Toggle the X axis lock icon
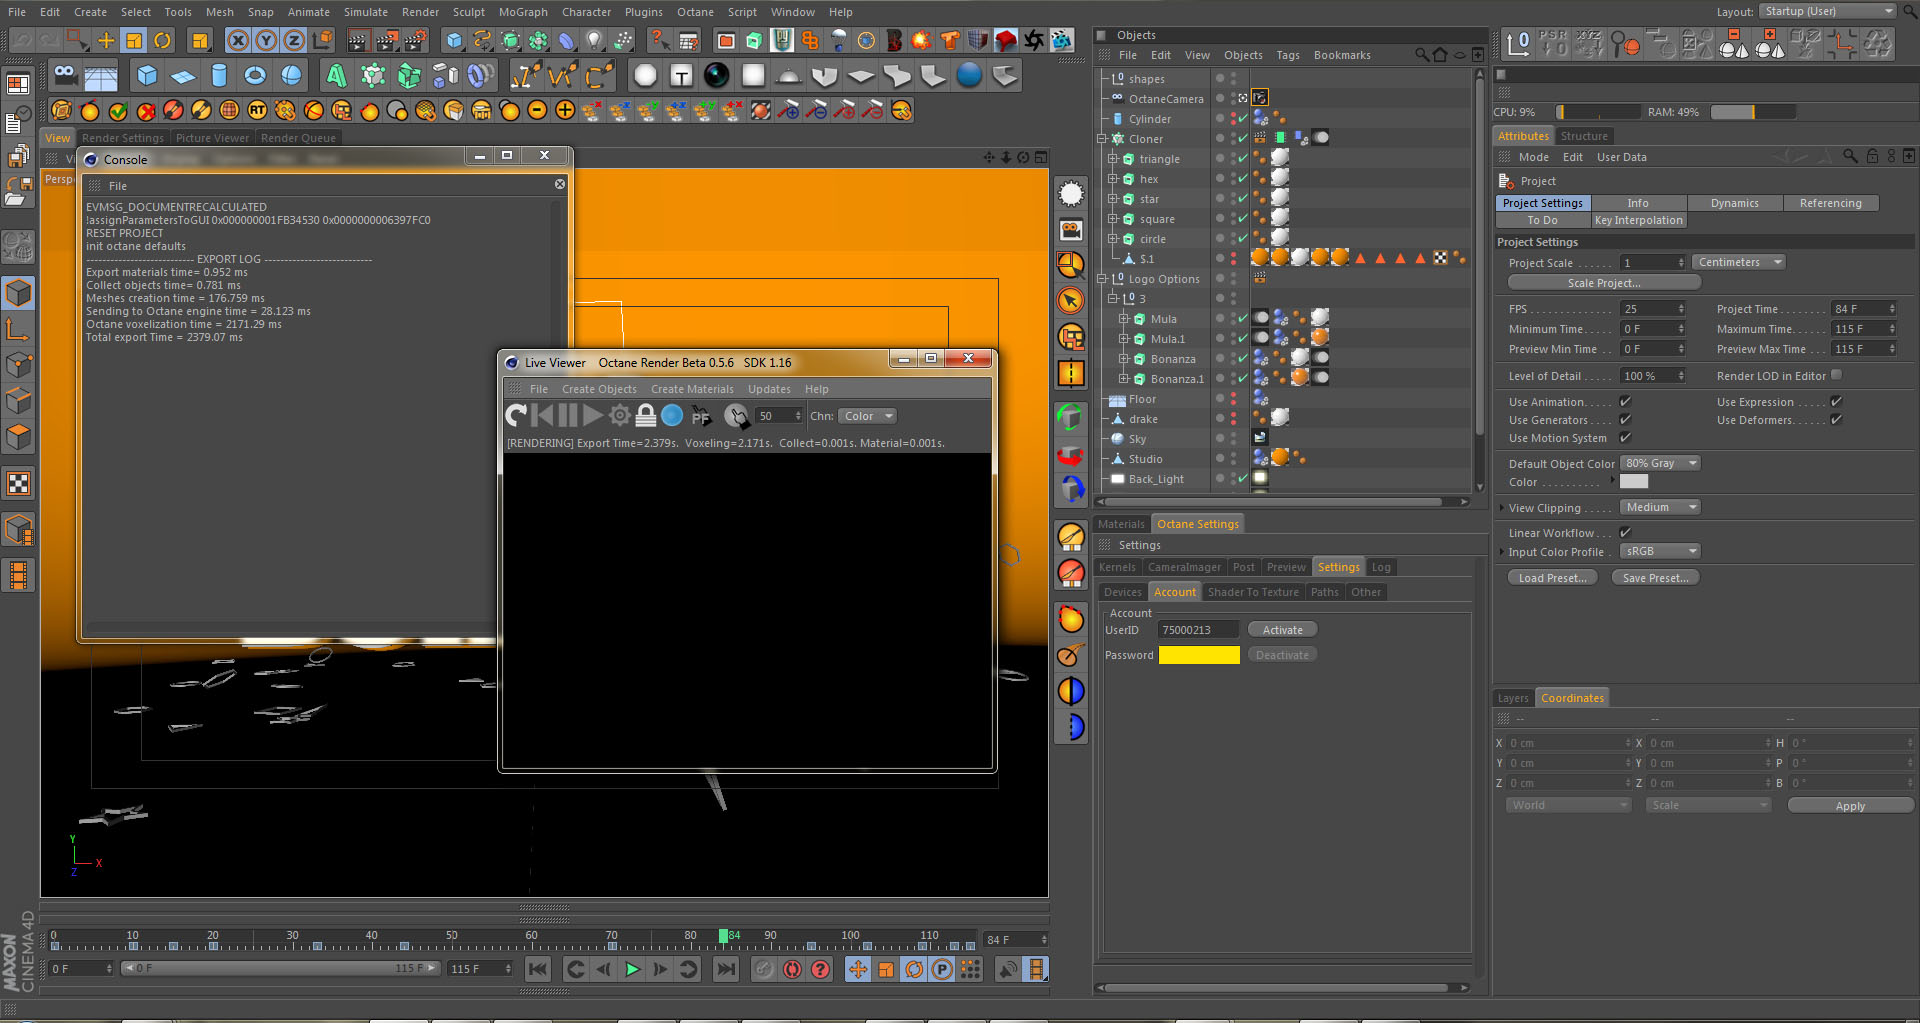Screen dimensions: 1920x1023 click(x=238, y=40)
